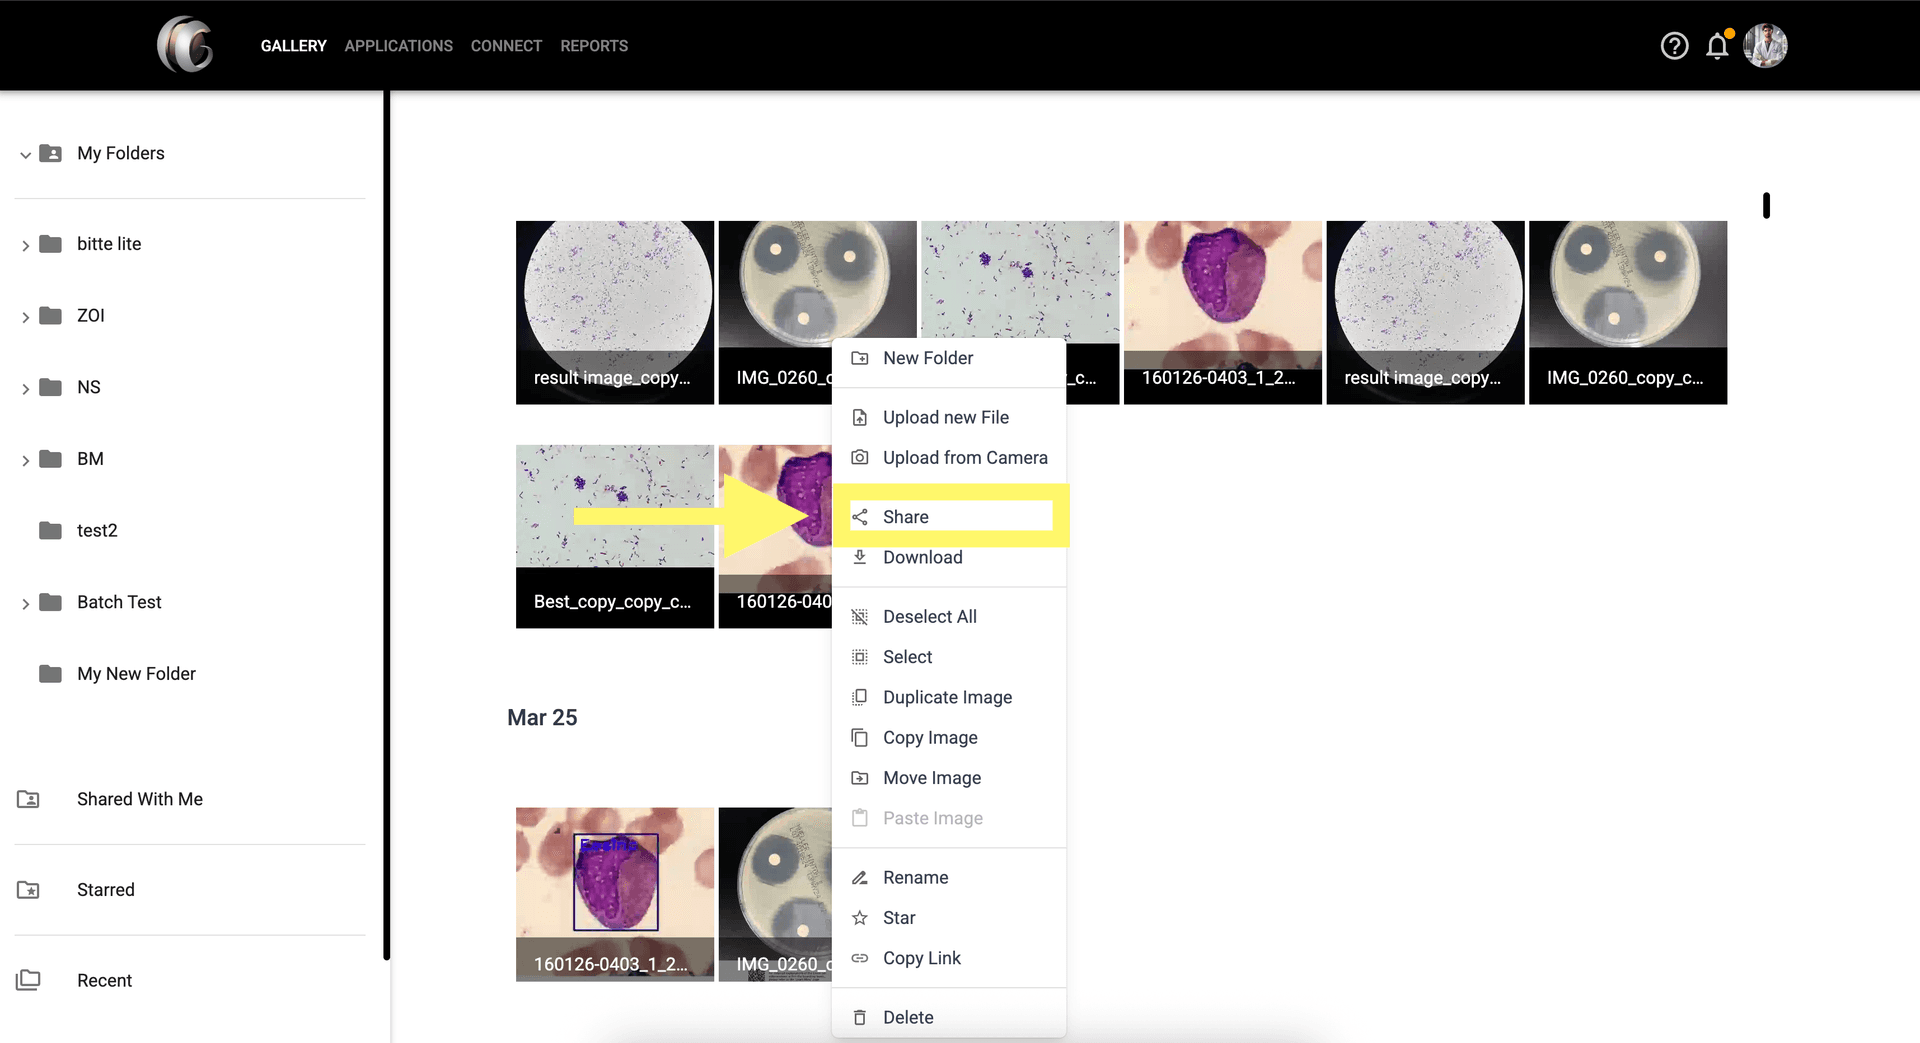Switch to the Applications tab
Viewport: 1920px width, 1043px height.
[x=398, y=46]
